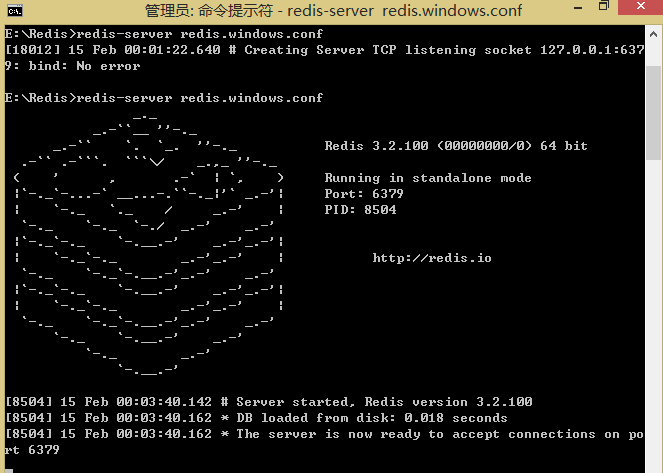This screenshot has width=663, height=473.
Task: Click the http://redis.io URL text
Action: coord(431,258)
